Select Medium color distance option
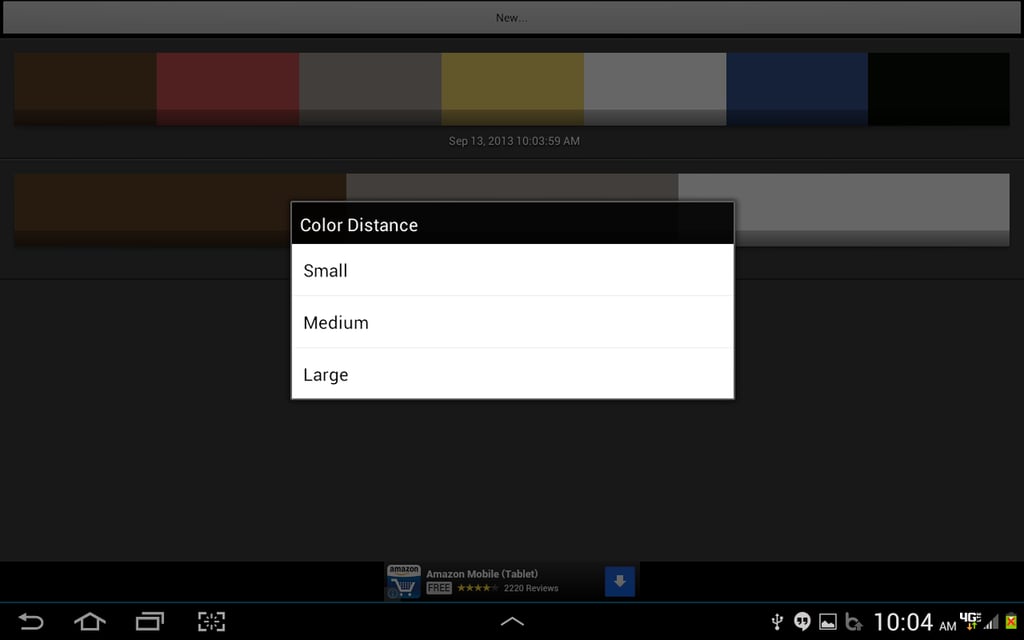 (x=512, y=322)
